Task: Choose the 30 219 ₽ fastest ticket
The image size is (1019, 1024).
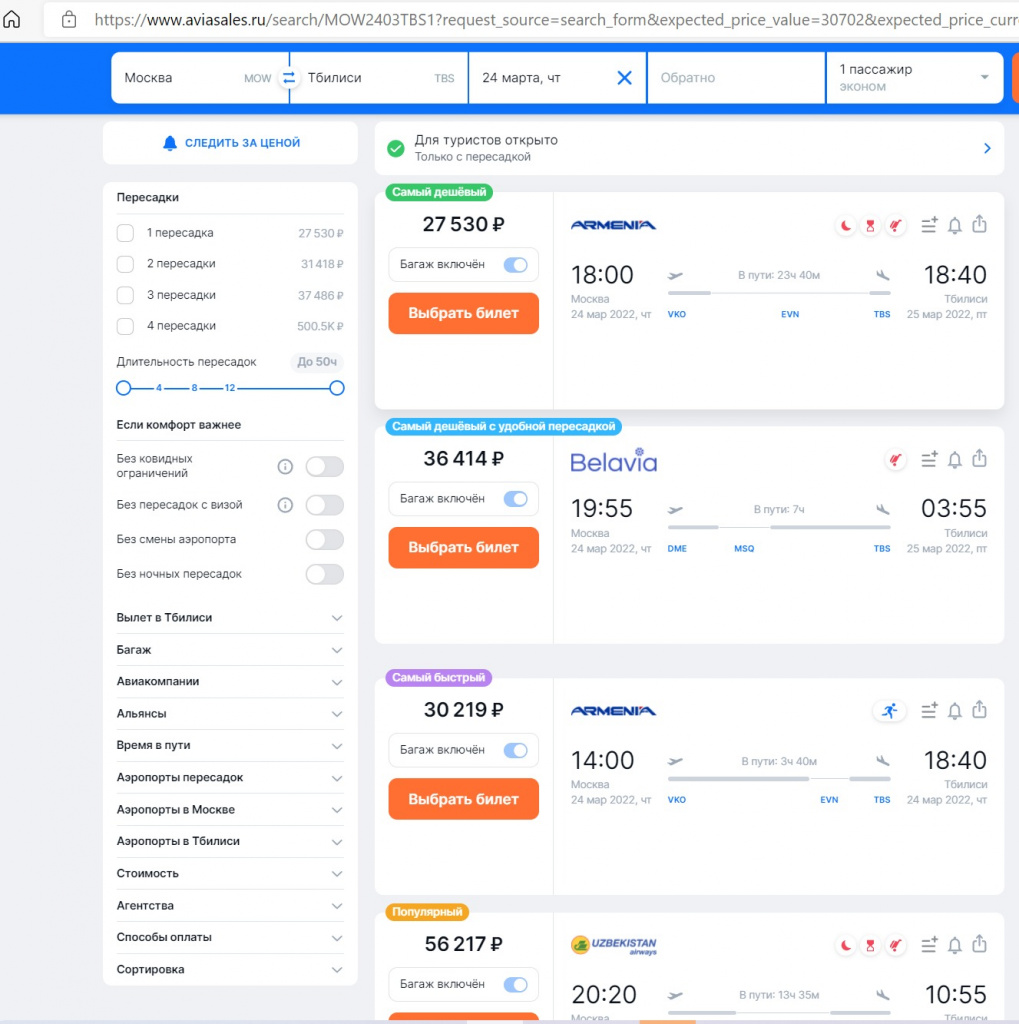Action: click(x=463, y=799)
